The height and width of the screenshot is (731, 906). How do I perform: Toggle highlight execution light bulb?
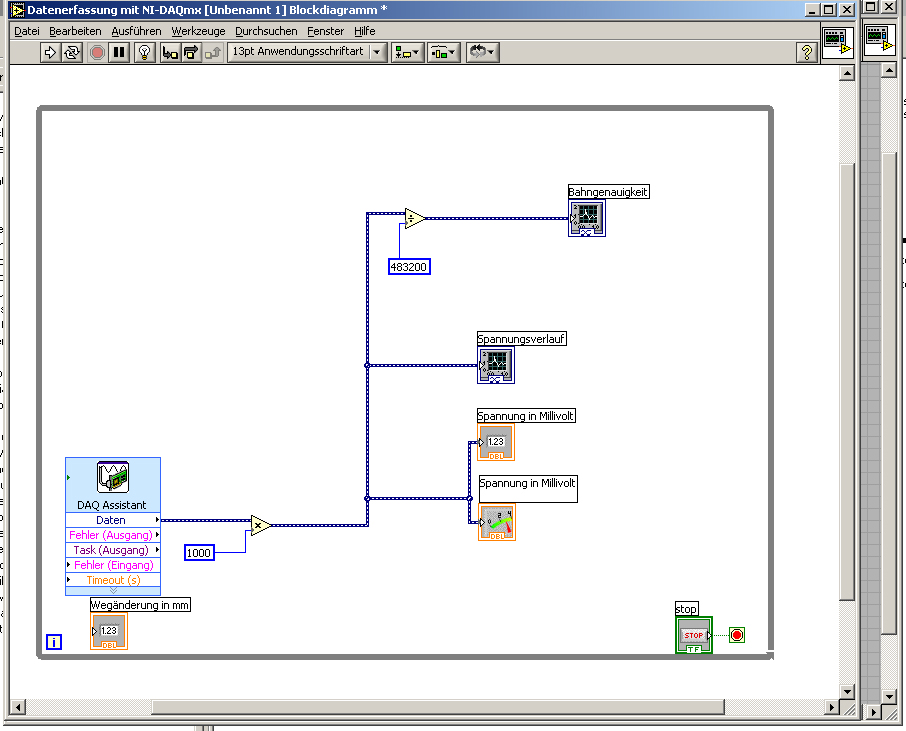[144, 53]
